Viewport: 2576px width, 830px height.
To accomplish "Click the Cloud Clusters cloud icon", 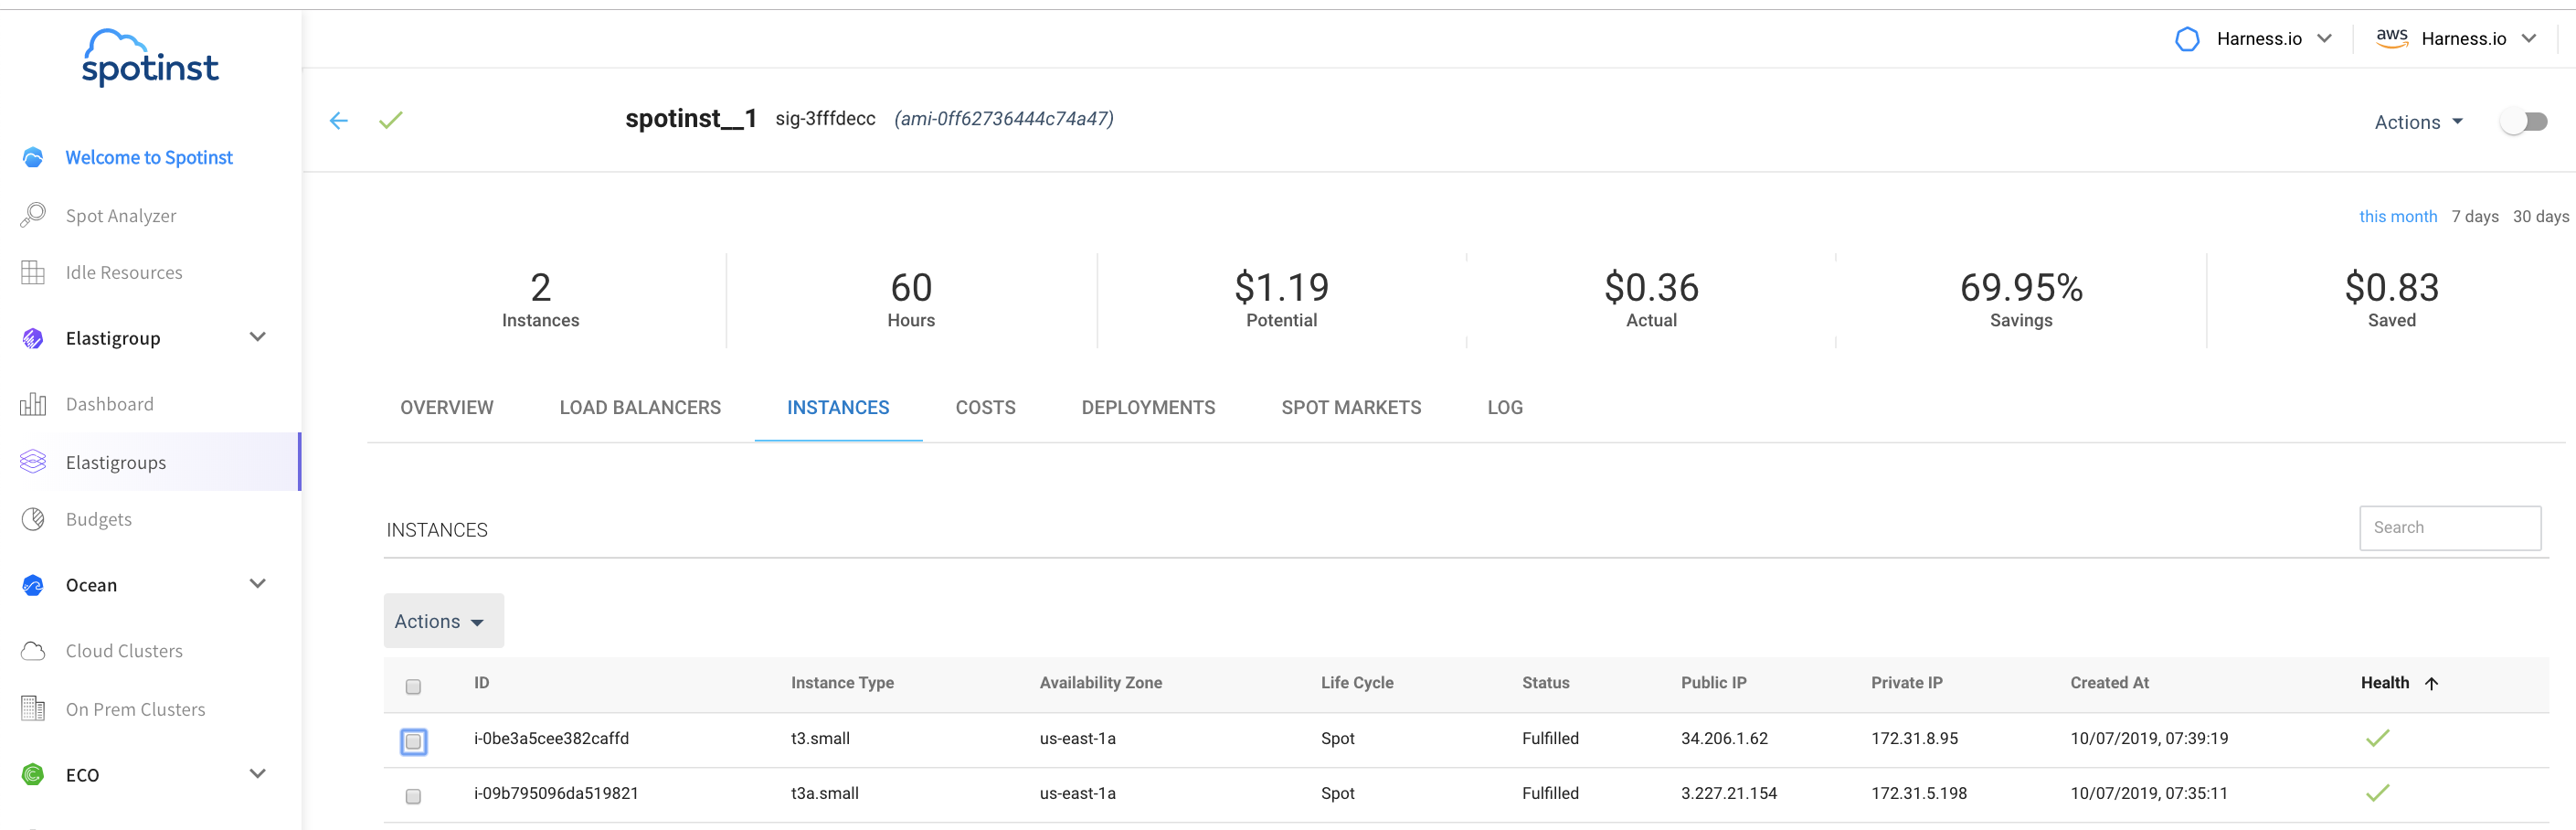I will [x=33, y=651].
